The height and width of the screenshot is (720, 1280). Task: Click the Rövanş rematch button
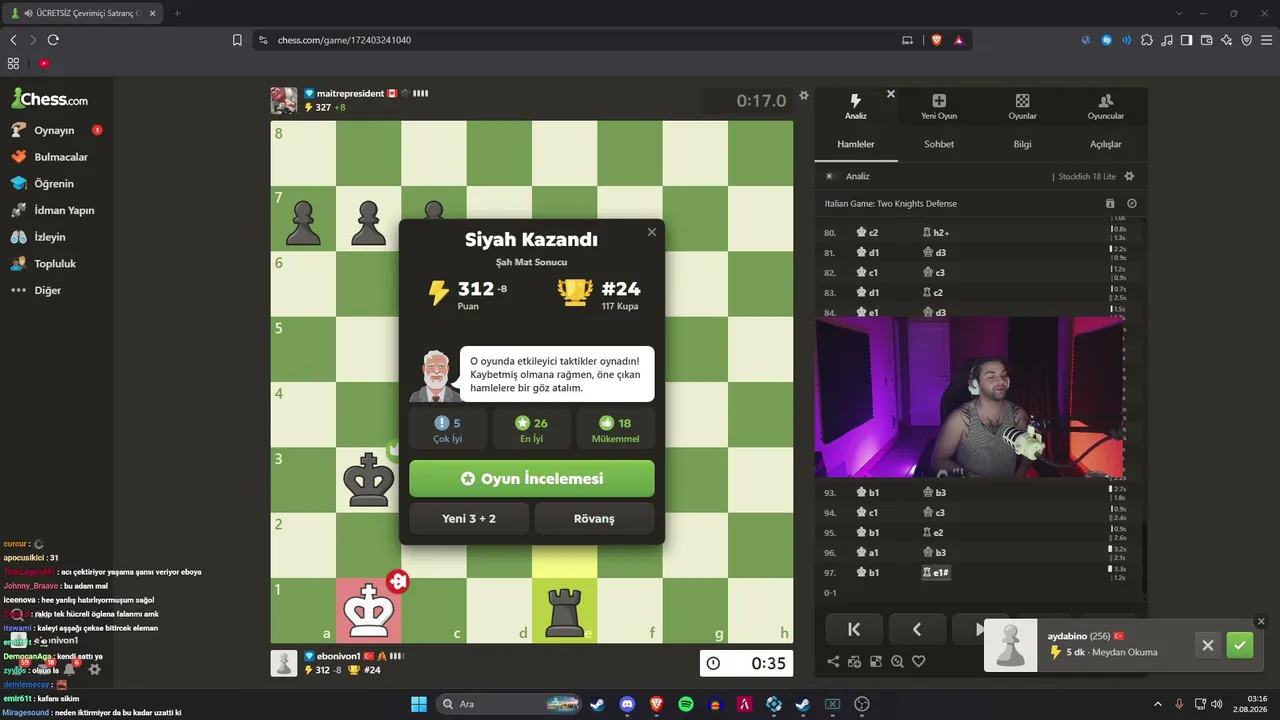coord(594,519)
